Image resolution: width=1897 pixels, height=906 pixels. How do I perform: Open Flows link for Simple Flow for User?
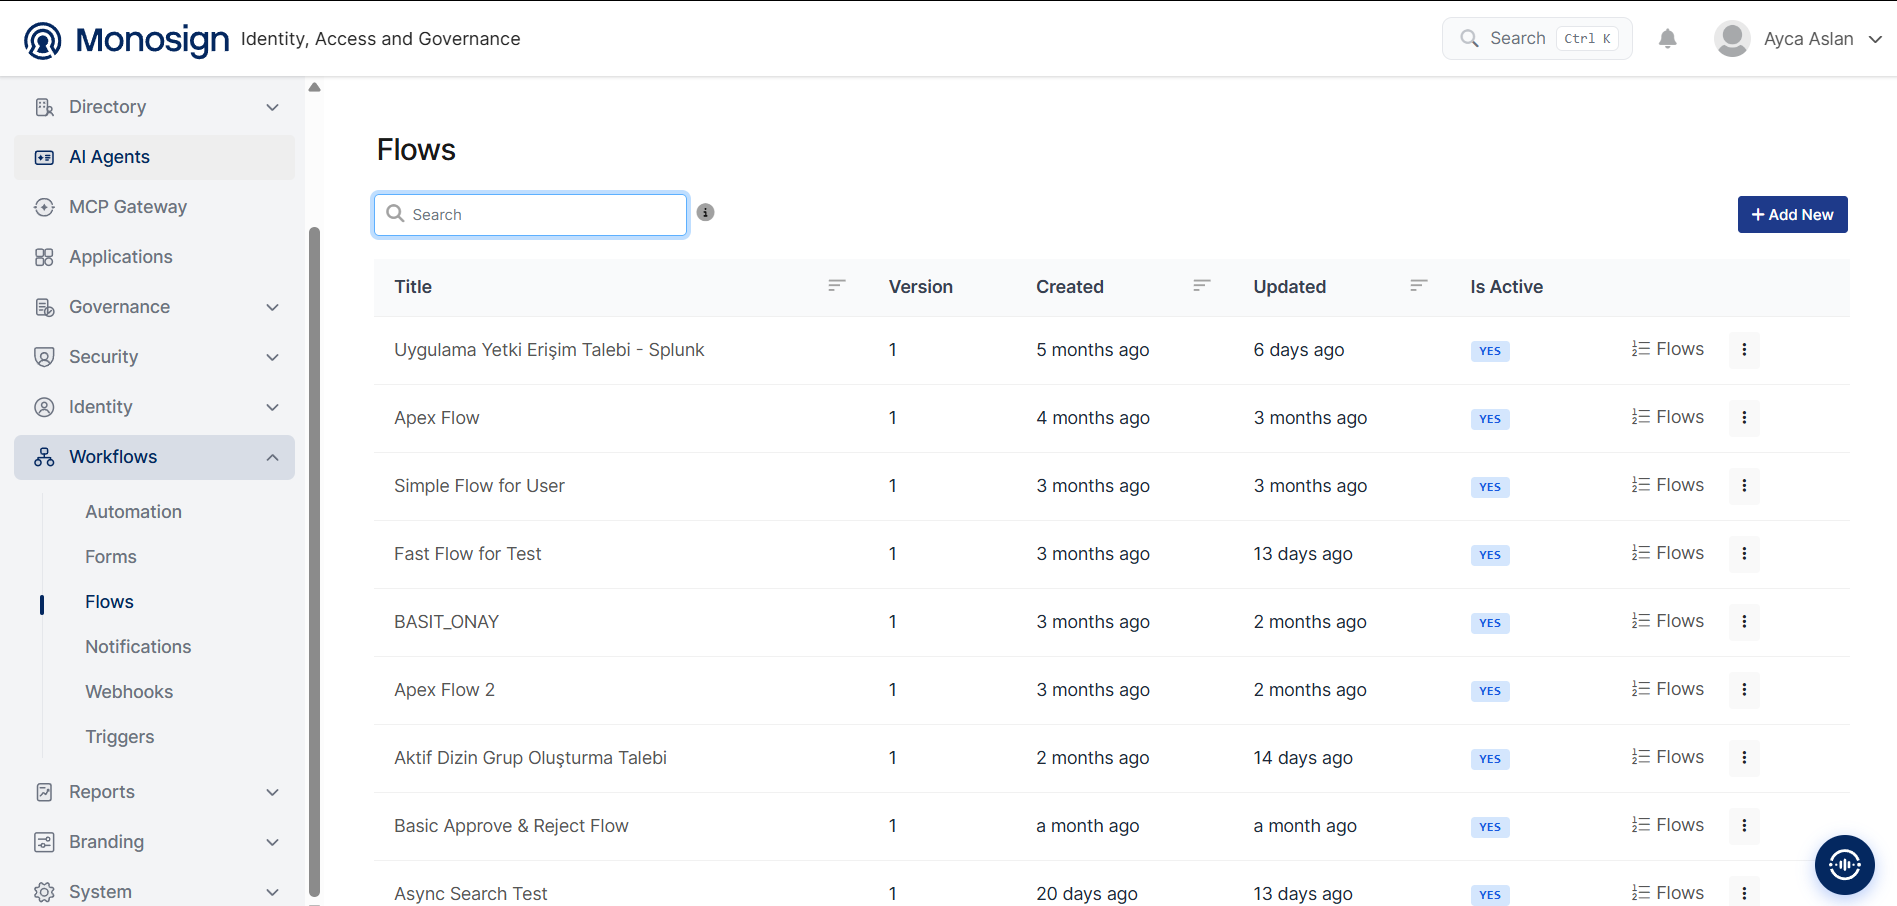point(1667,485)
